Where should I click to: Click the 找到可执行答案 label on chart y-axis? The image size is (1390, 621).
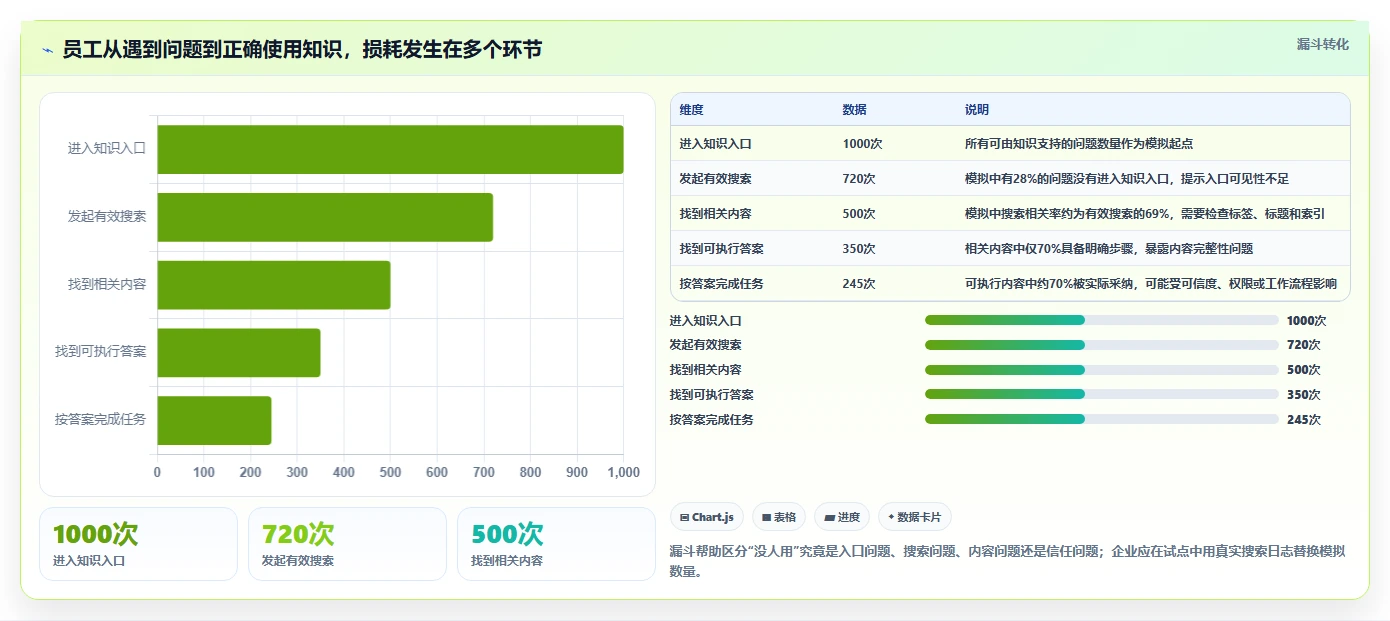pos(100,352)
